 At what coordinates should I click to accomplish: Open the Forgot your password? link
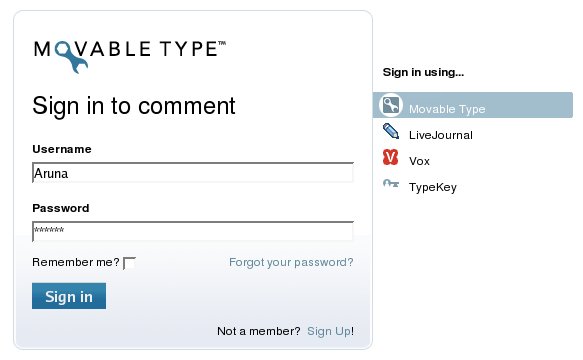(x=291, y=262)
